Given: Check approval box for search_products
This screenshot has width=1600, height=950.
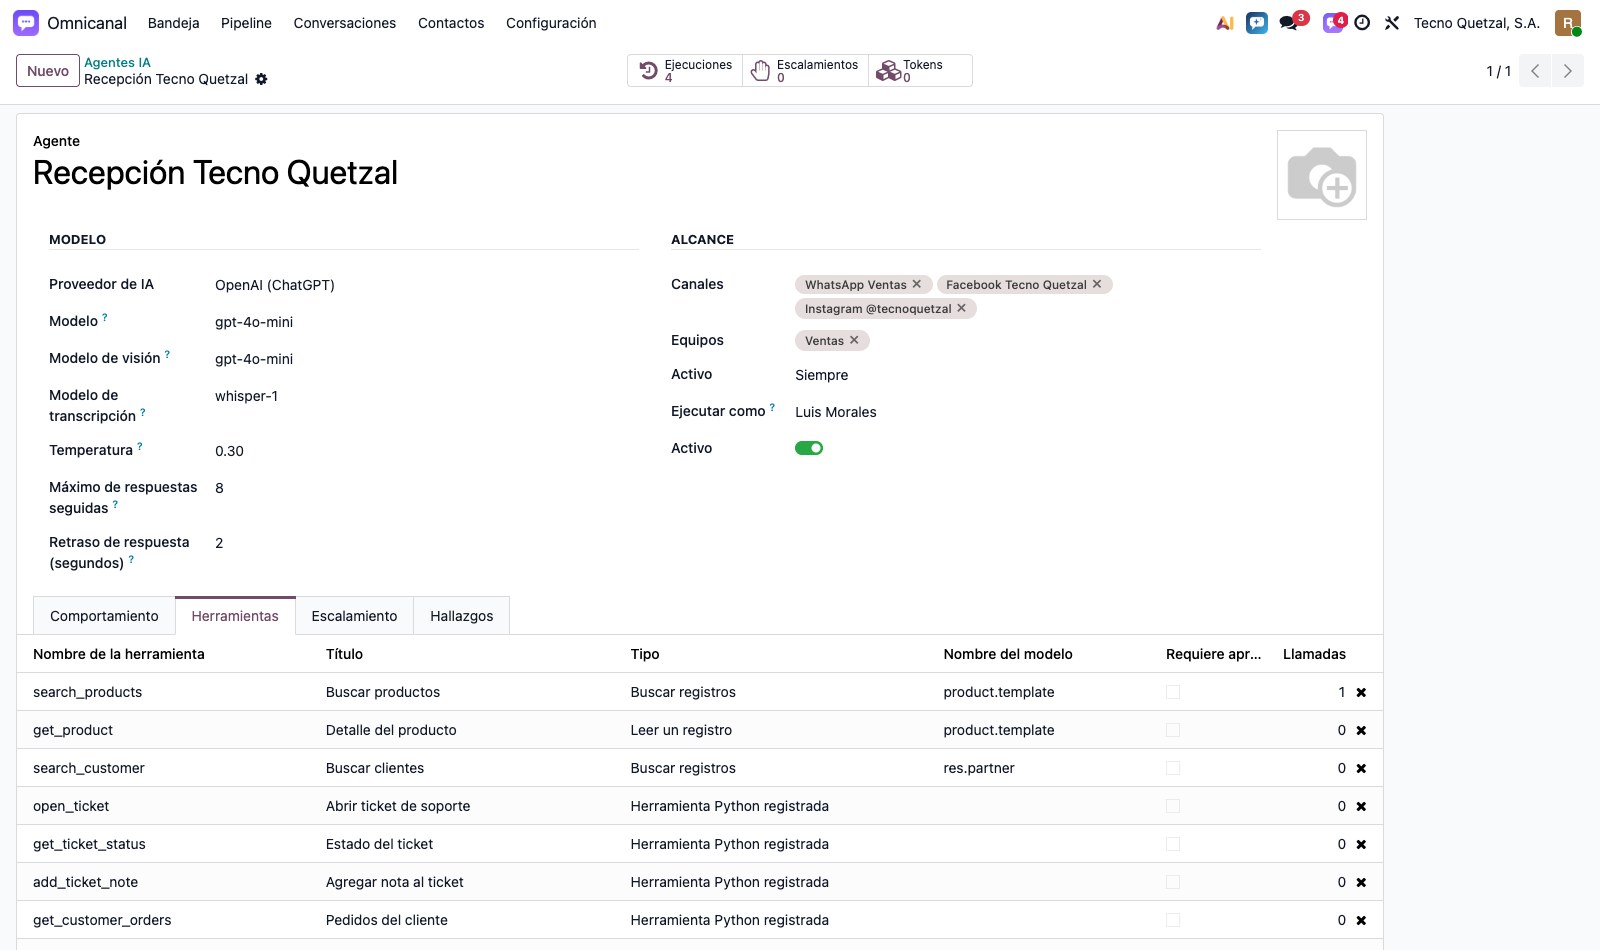Looking at the screenshot, I should (x=1173, y=692).
